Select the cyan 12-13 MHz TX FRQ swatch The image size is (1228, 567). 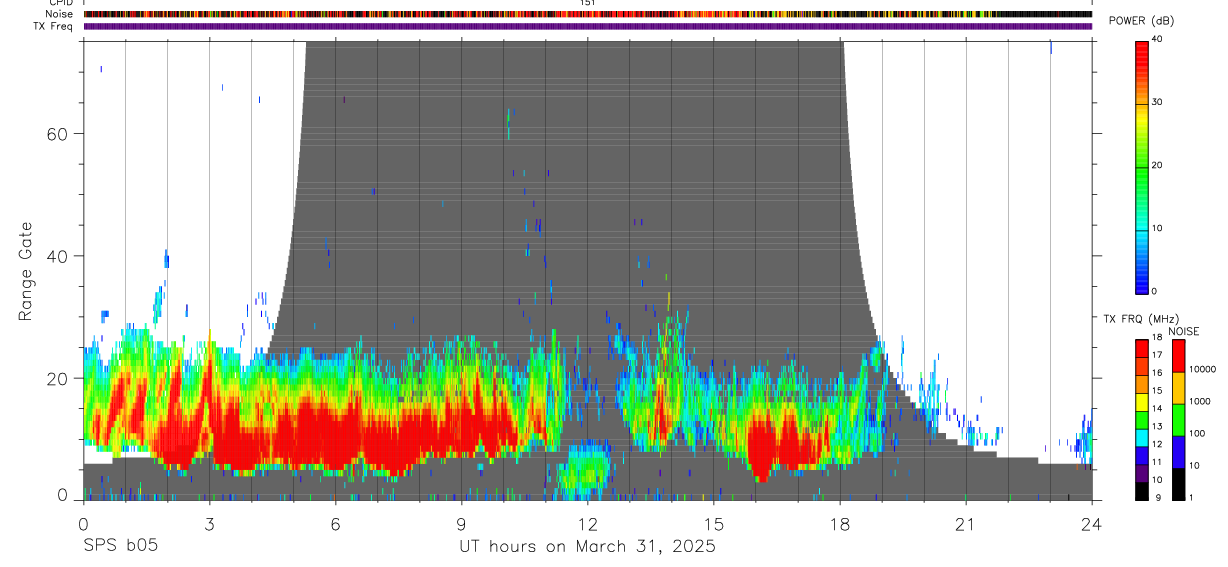[x=1142, y=436]
